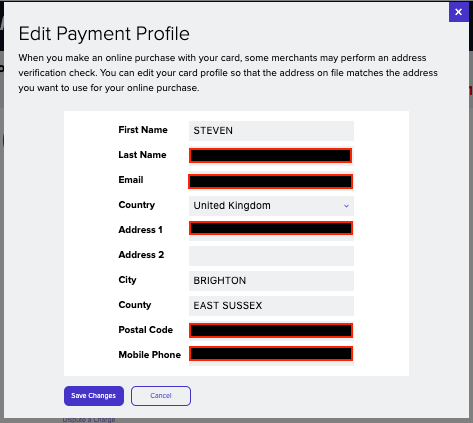
Task: Save the payment profile changes
Action: click(x=94, y=396)
